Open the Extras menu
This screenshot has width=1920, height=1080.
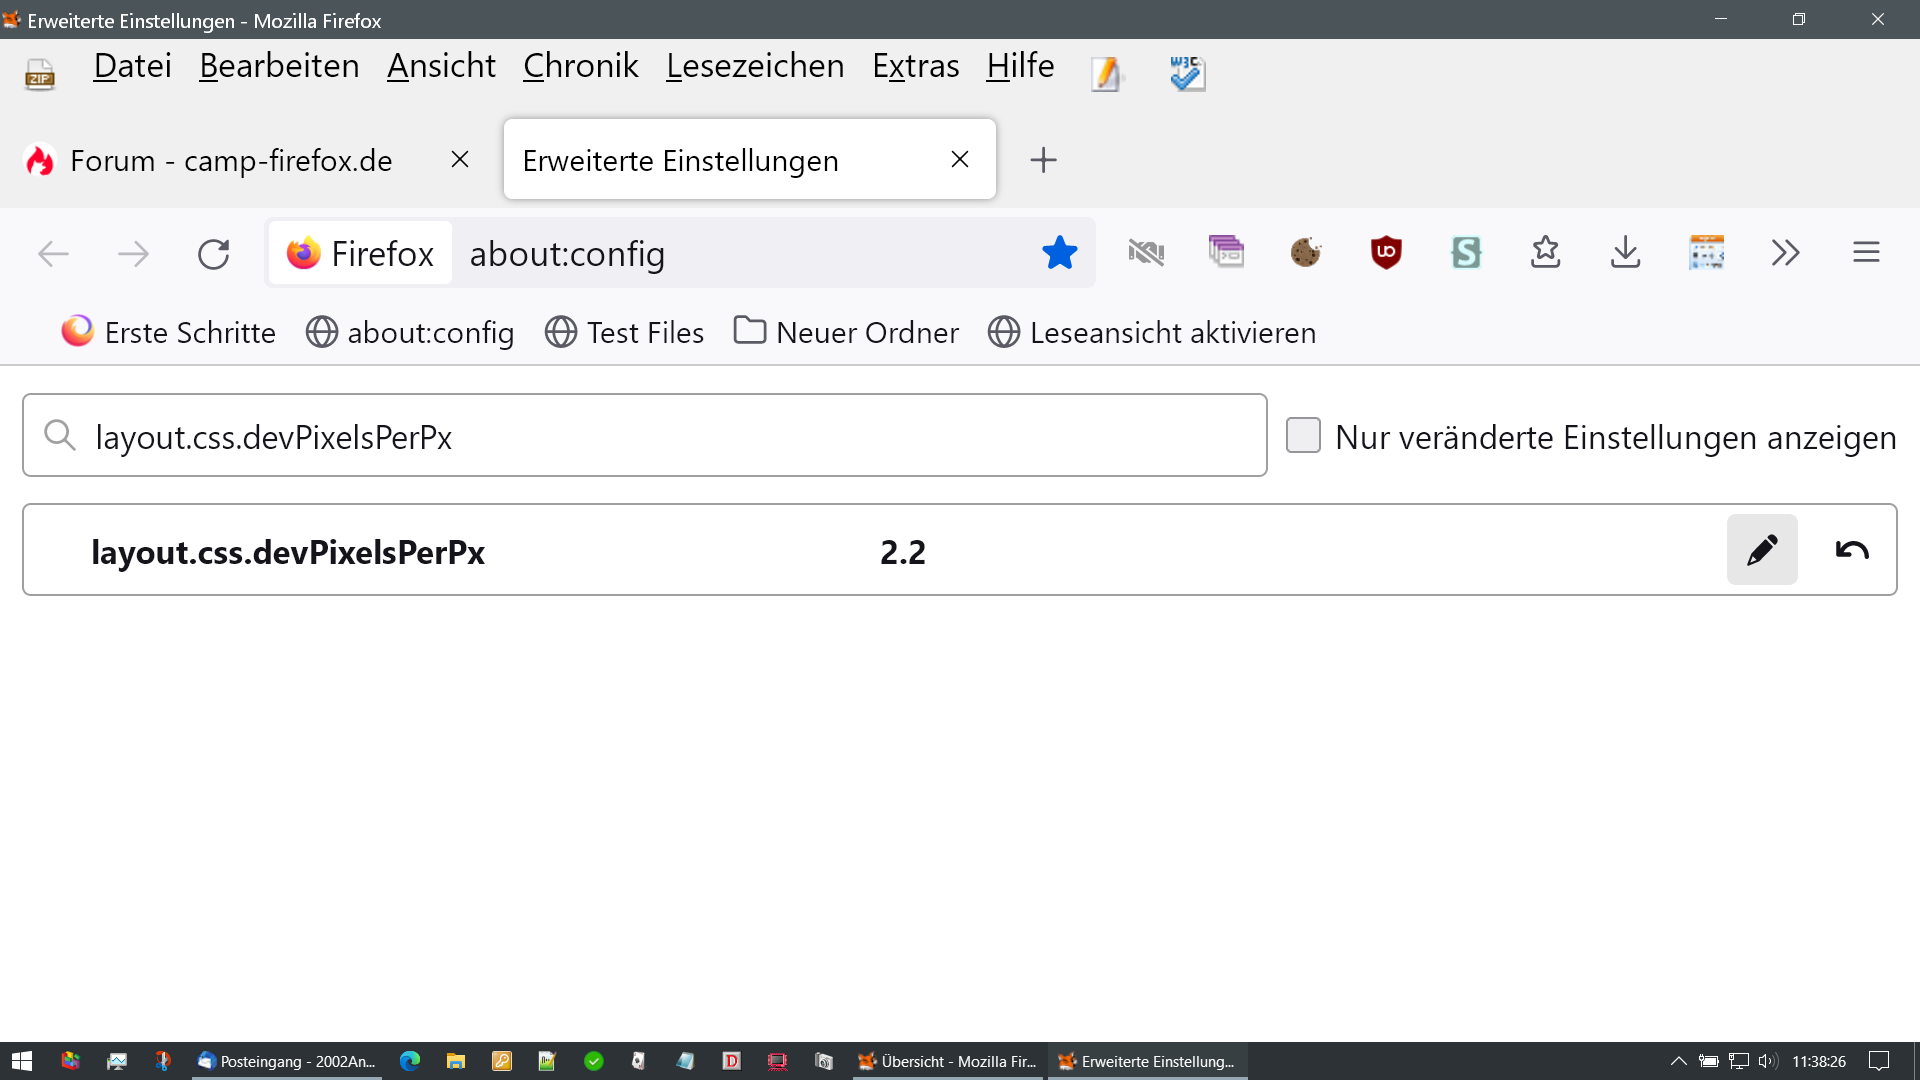click(x=915, y=66)
